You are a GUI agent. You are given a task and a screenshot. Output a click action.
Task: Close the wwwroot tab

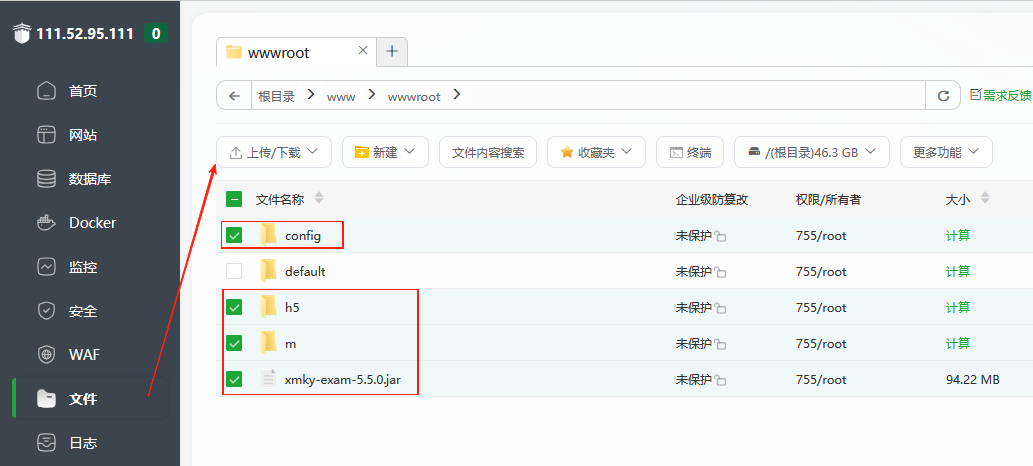(363, 52)
